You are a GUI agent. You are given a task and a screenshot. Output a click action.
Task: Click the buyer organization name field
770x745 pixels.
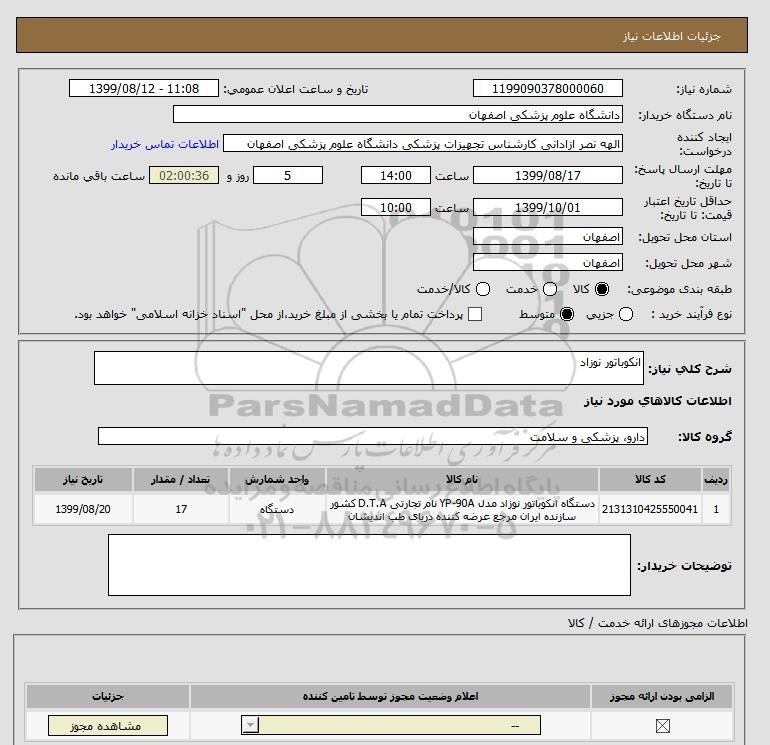398,114
